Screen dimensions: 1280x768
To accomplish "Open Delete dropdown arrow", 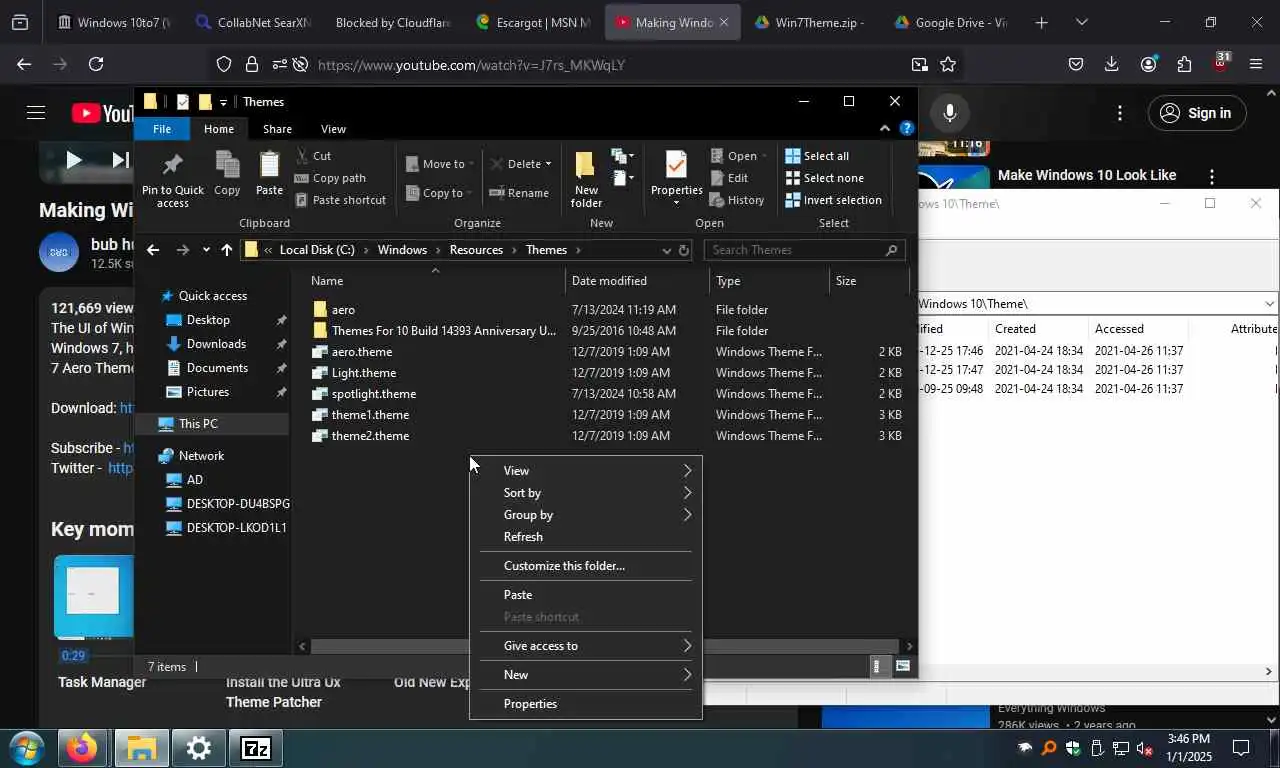I will pyautogui.click(x=548, y=164).
